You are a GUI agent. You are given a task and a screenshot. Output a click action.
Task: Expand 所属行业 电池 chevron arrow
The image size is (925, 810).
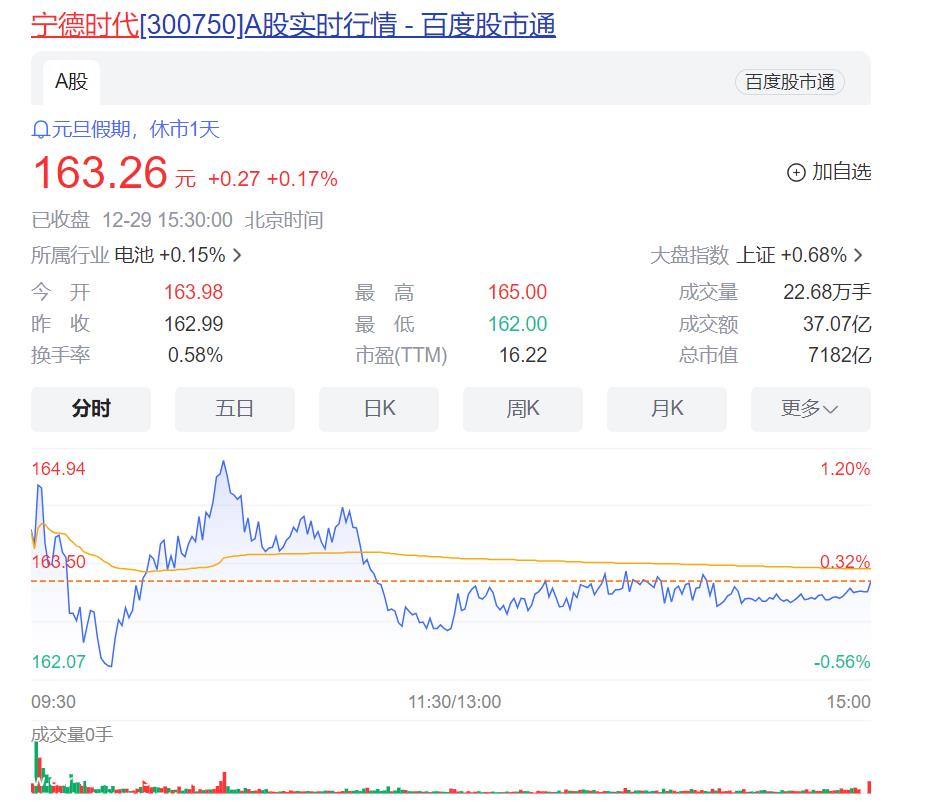pos(237,255)
